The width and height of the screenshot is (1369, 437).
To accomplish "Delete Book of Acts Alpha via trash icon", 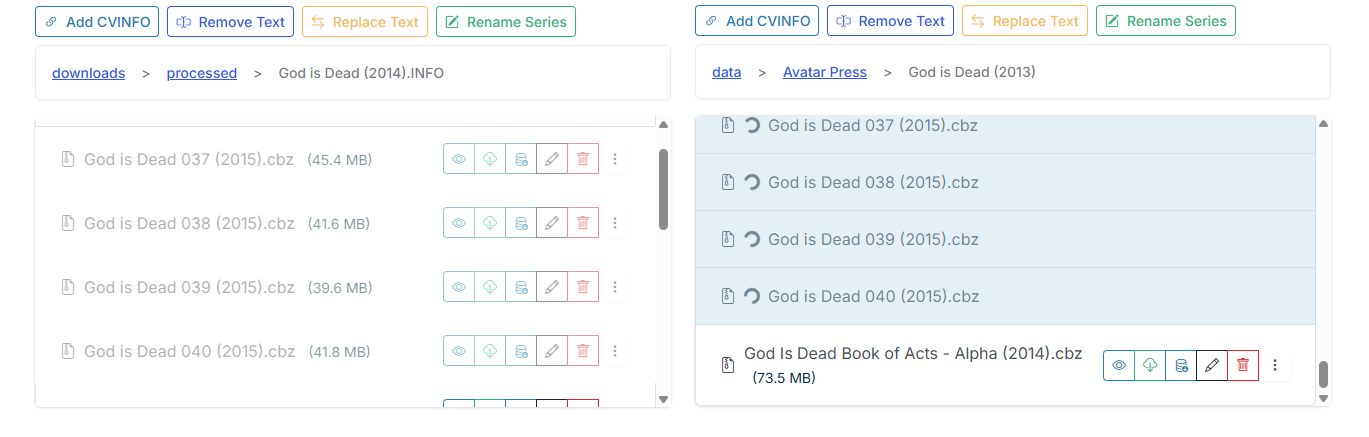I will pyautogui.click(x=1243, y=366).
